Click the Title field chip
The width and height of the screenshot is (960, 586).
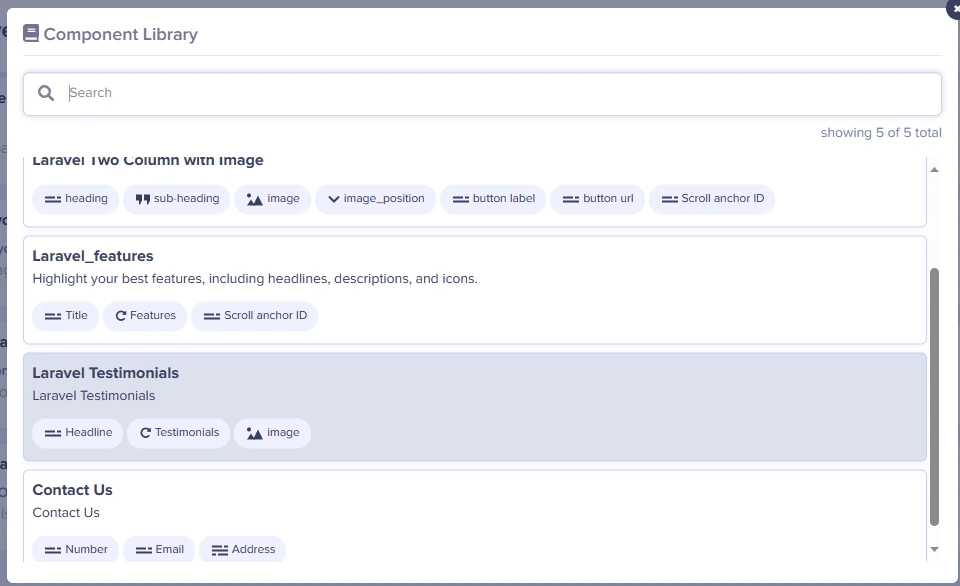click(x=66, y=316)
